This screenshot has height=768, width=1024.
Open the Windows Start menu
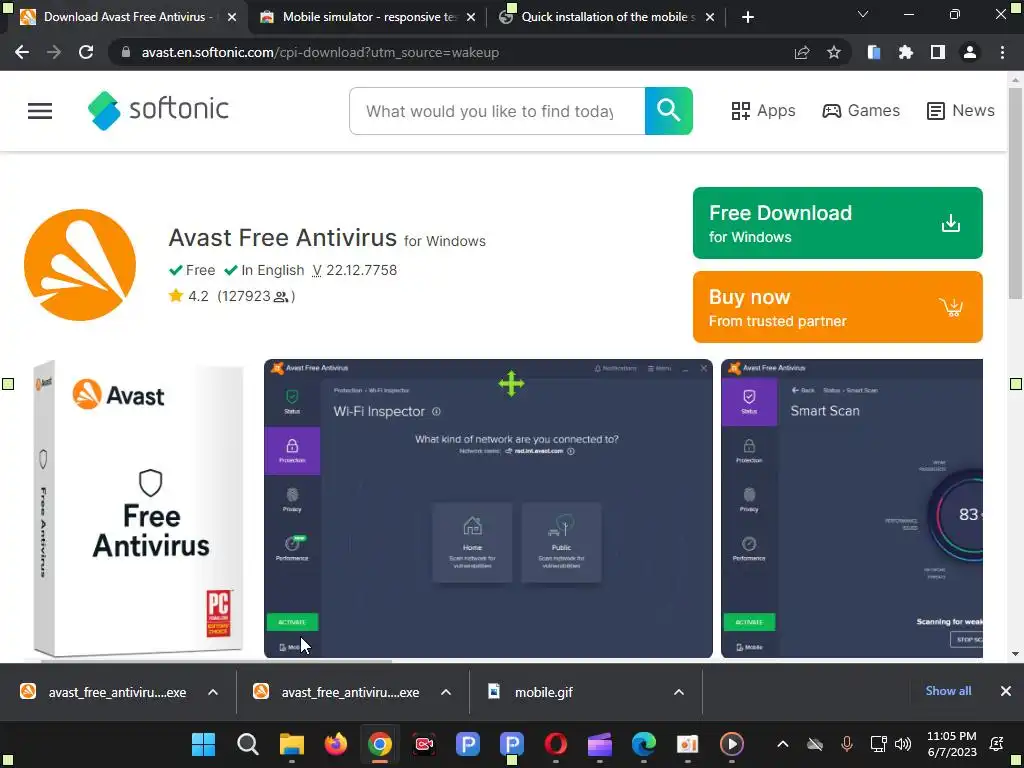point(203,744)
